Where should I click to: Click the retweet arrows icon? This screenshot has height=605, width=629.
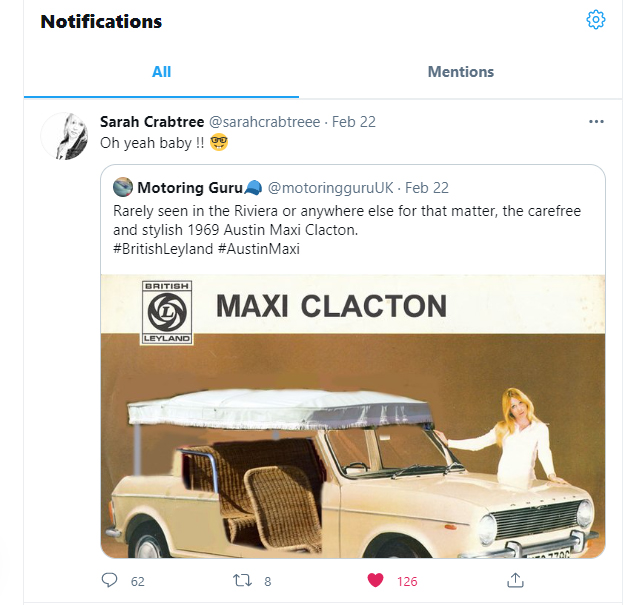coord(242,580)
